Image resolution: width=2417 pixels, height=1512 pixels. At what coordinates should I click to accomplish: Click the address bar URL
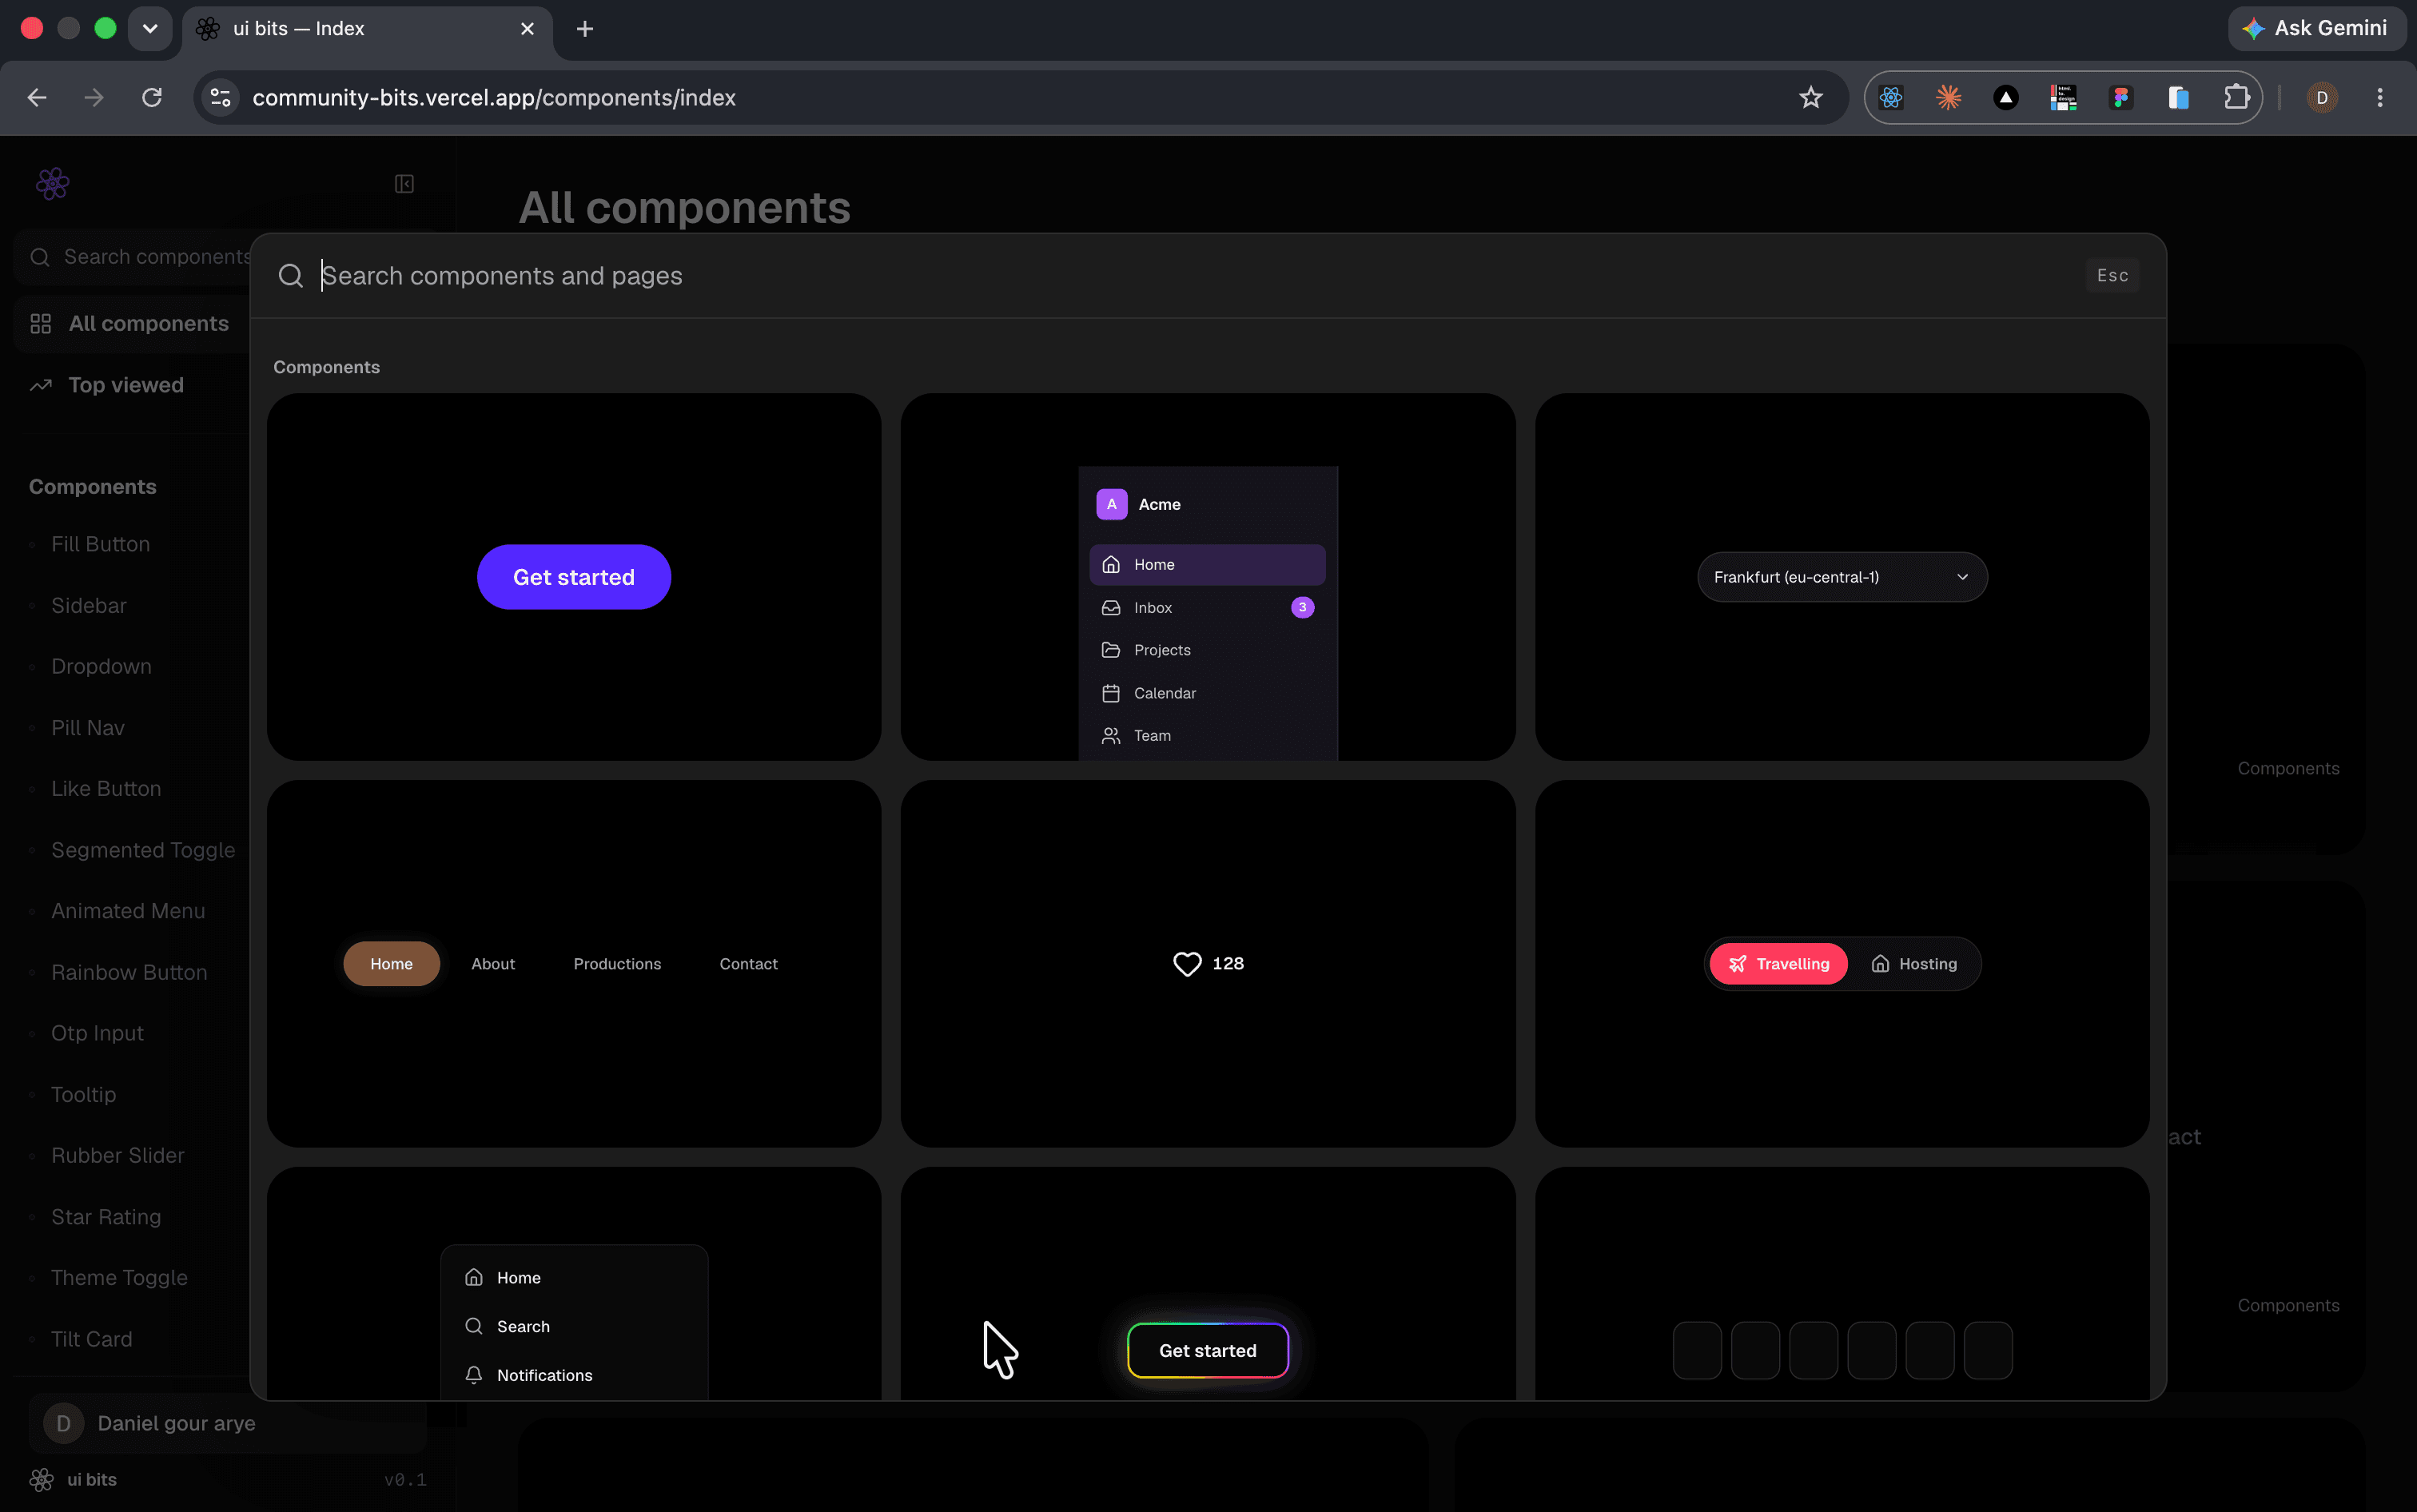[x=494, y=97]
